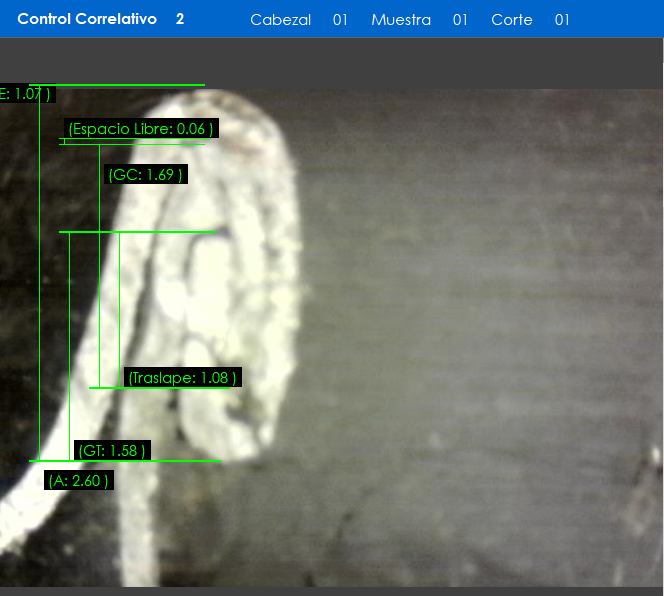Click the E: 1.07 measurement label
Viewport: 664px width, 596px height.
26,94
